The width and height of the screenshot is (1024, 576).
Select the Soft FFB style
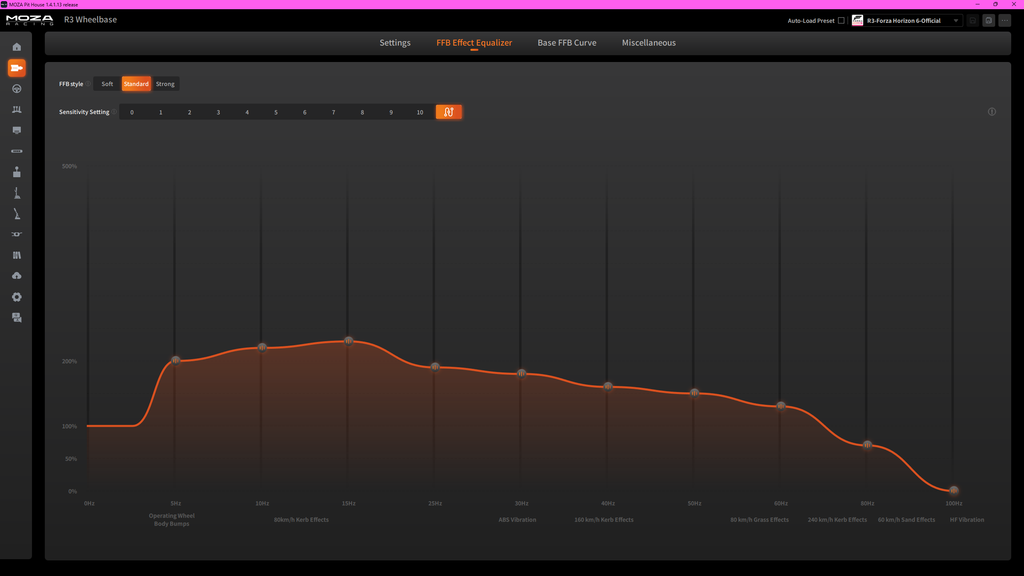click(x=107, y=84)
